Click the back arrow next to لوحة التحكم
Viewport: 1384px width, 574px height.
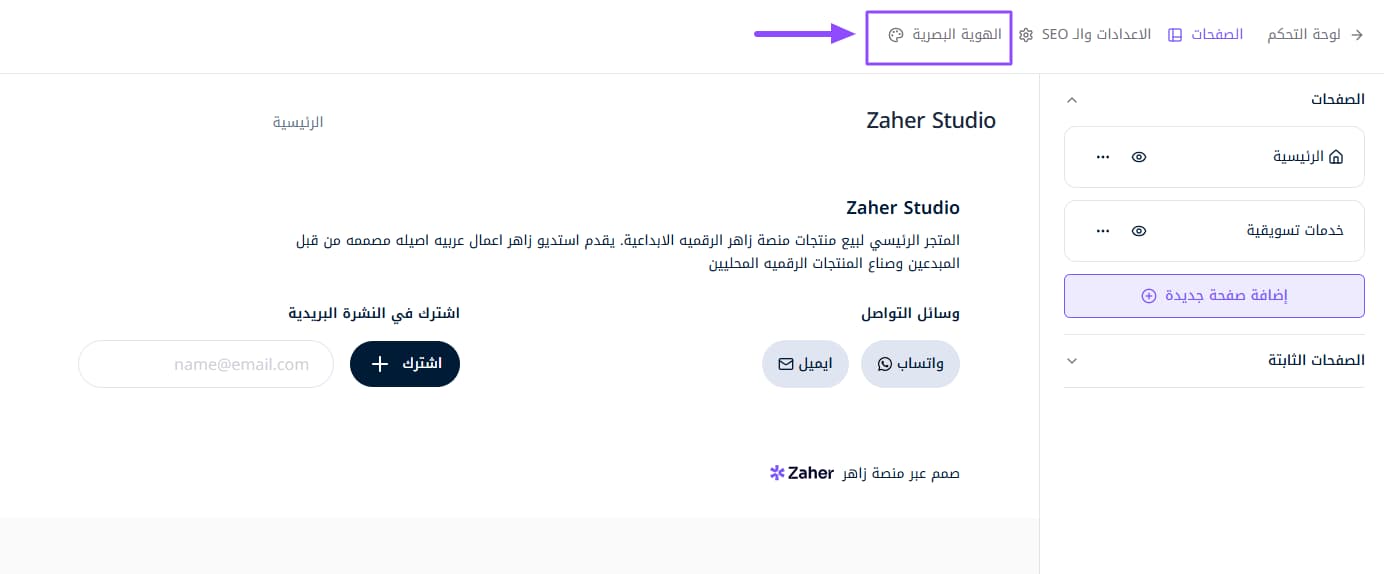[x=1357, y=35]
